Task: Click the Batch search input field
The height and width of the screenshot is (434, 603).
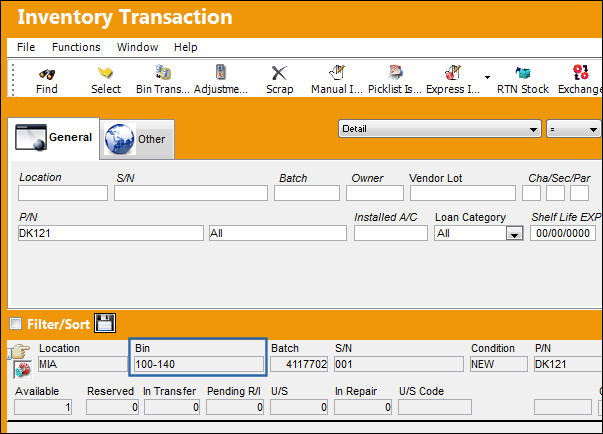Action: [307, 193]
